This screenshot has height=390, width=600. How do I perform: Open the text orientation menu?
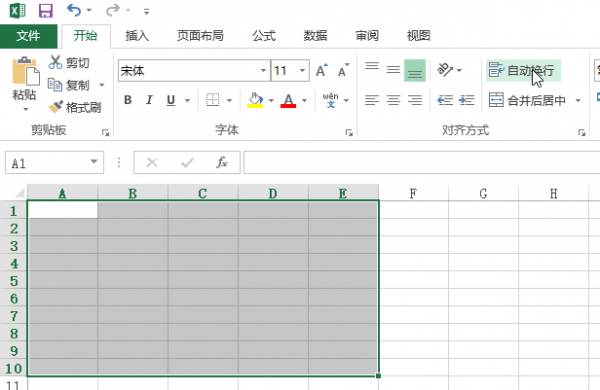pos(449,70)
